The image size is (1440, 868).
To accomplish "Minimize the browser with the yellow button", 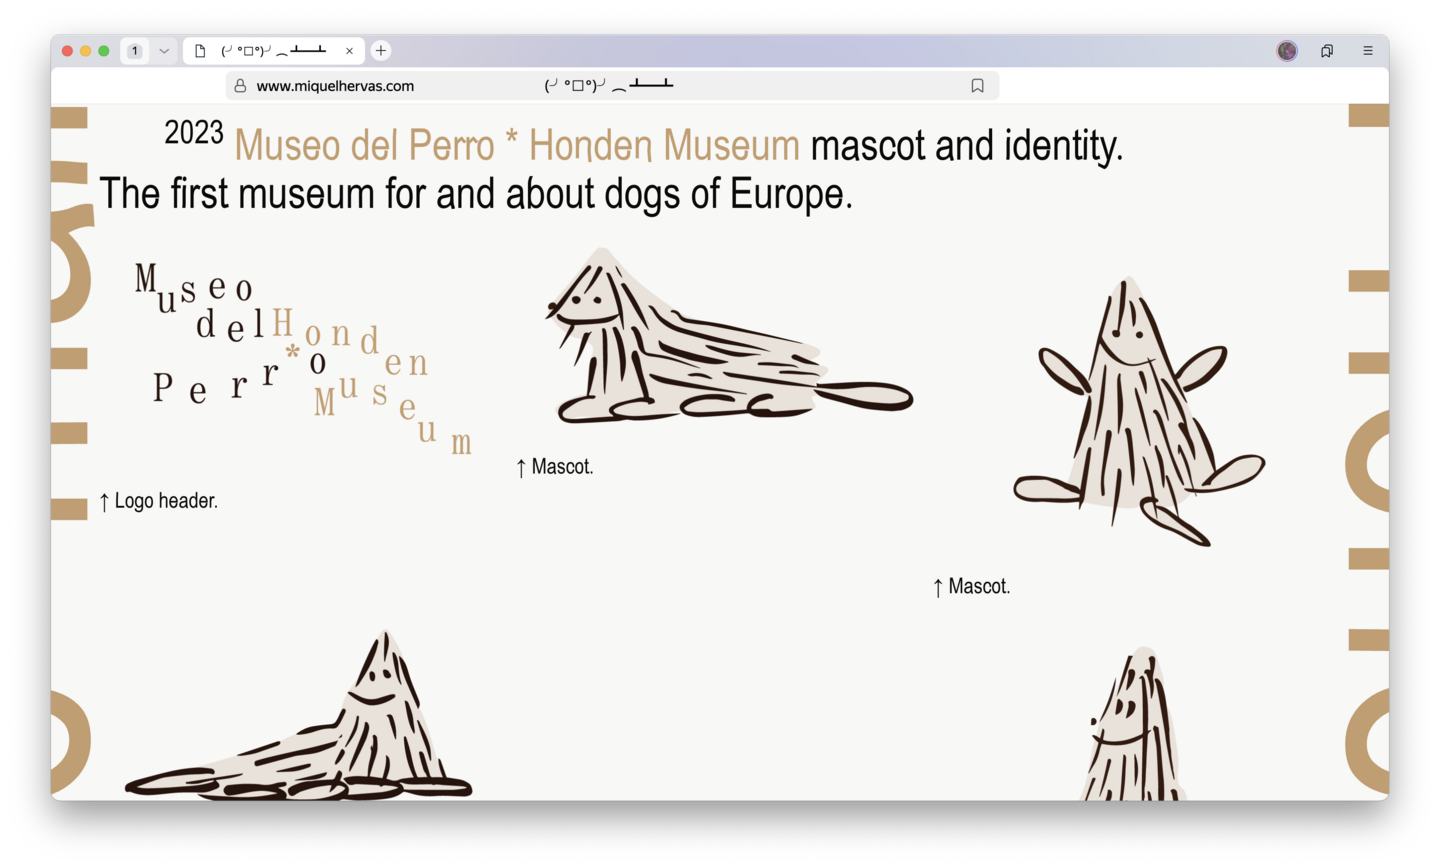I will [x=86, y=51].
